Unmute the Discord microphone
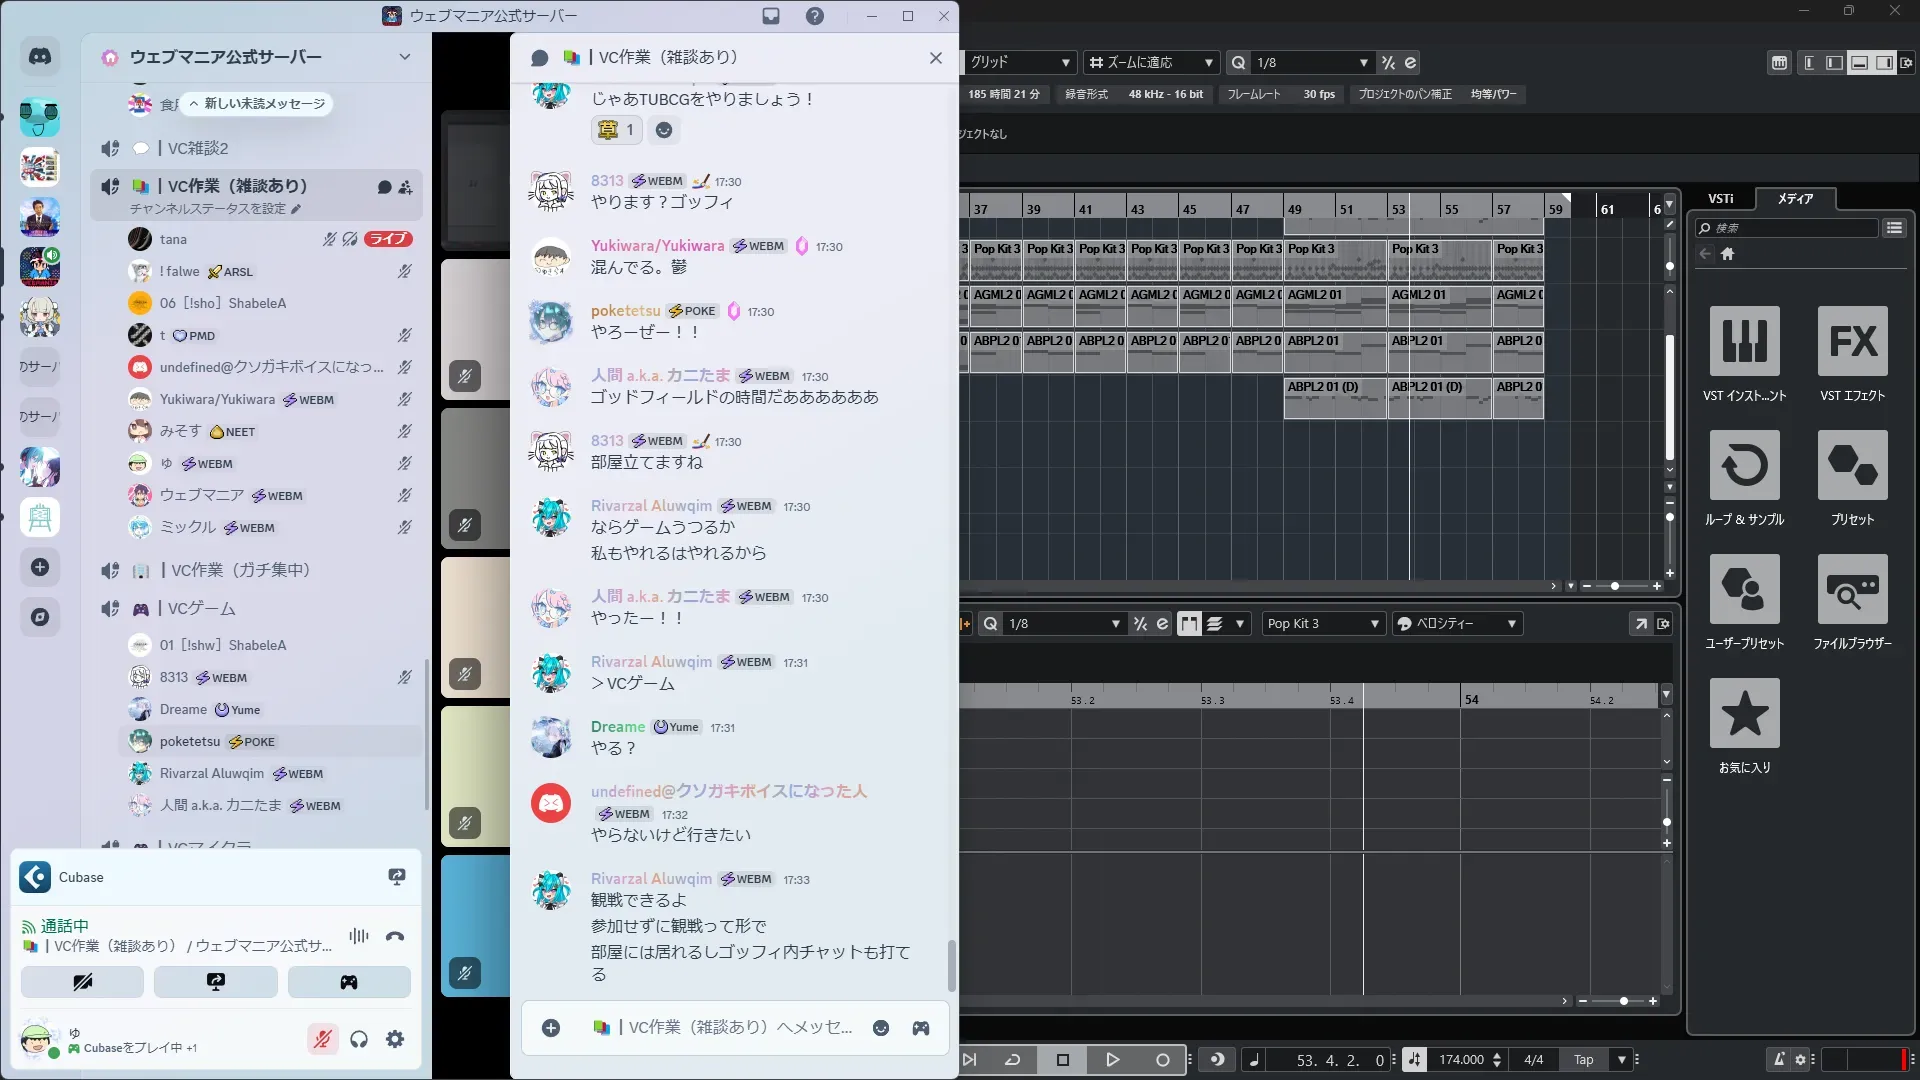The image size is (1920, 1080). (322, 1040)
